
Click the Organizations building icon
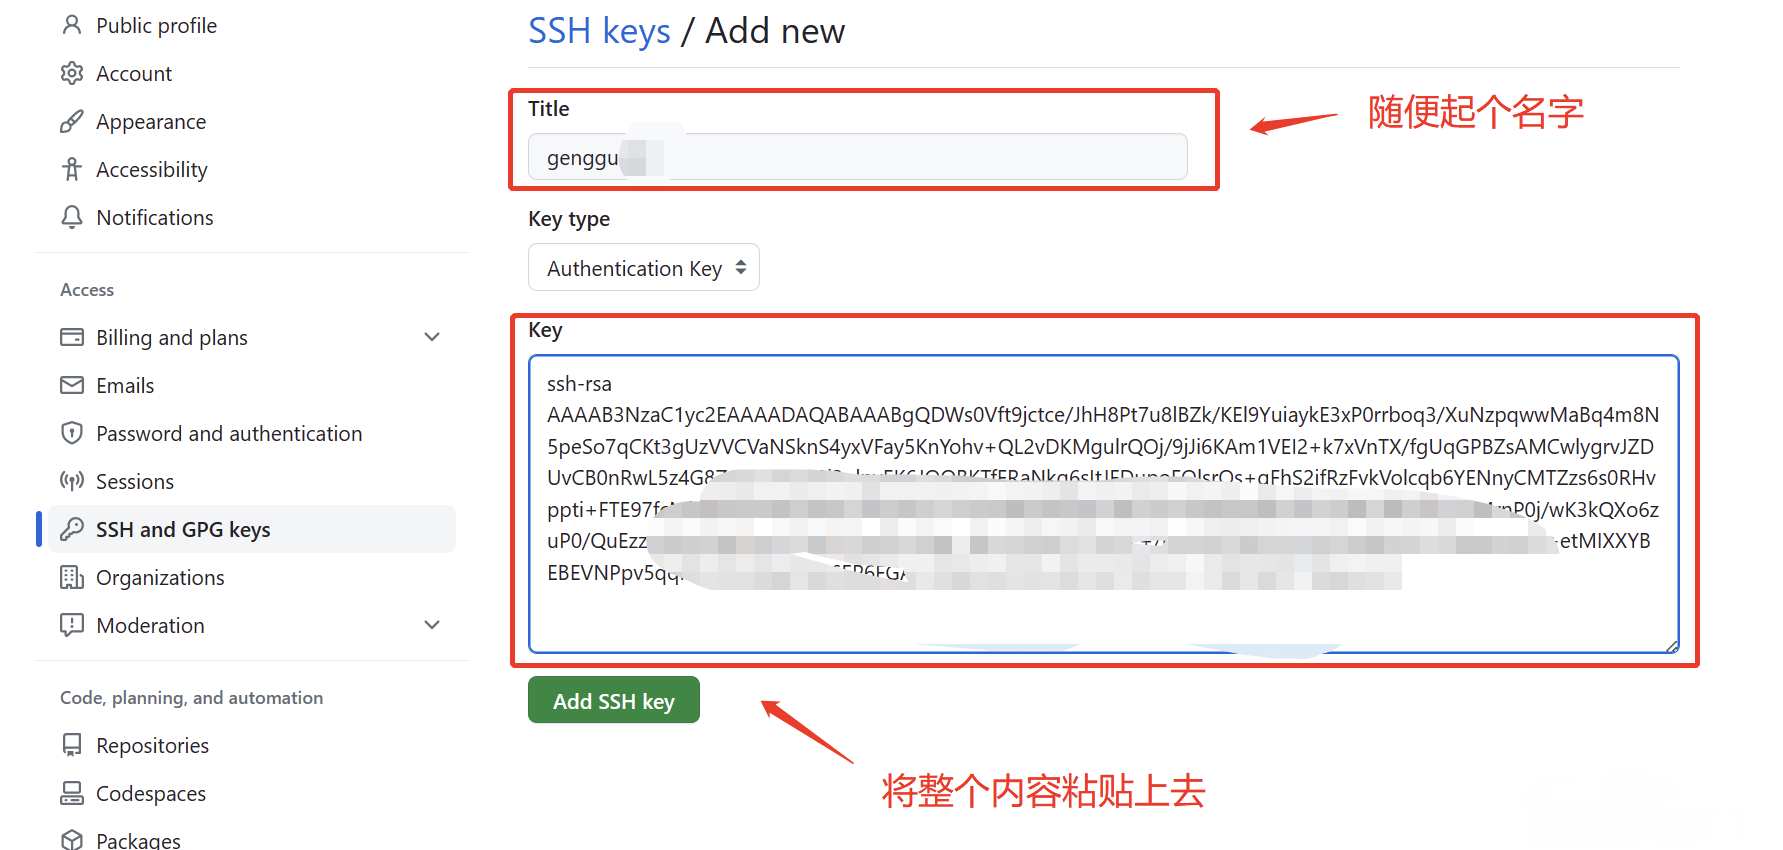72,577
